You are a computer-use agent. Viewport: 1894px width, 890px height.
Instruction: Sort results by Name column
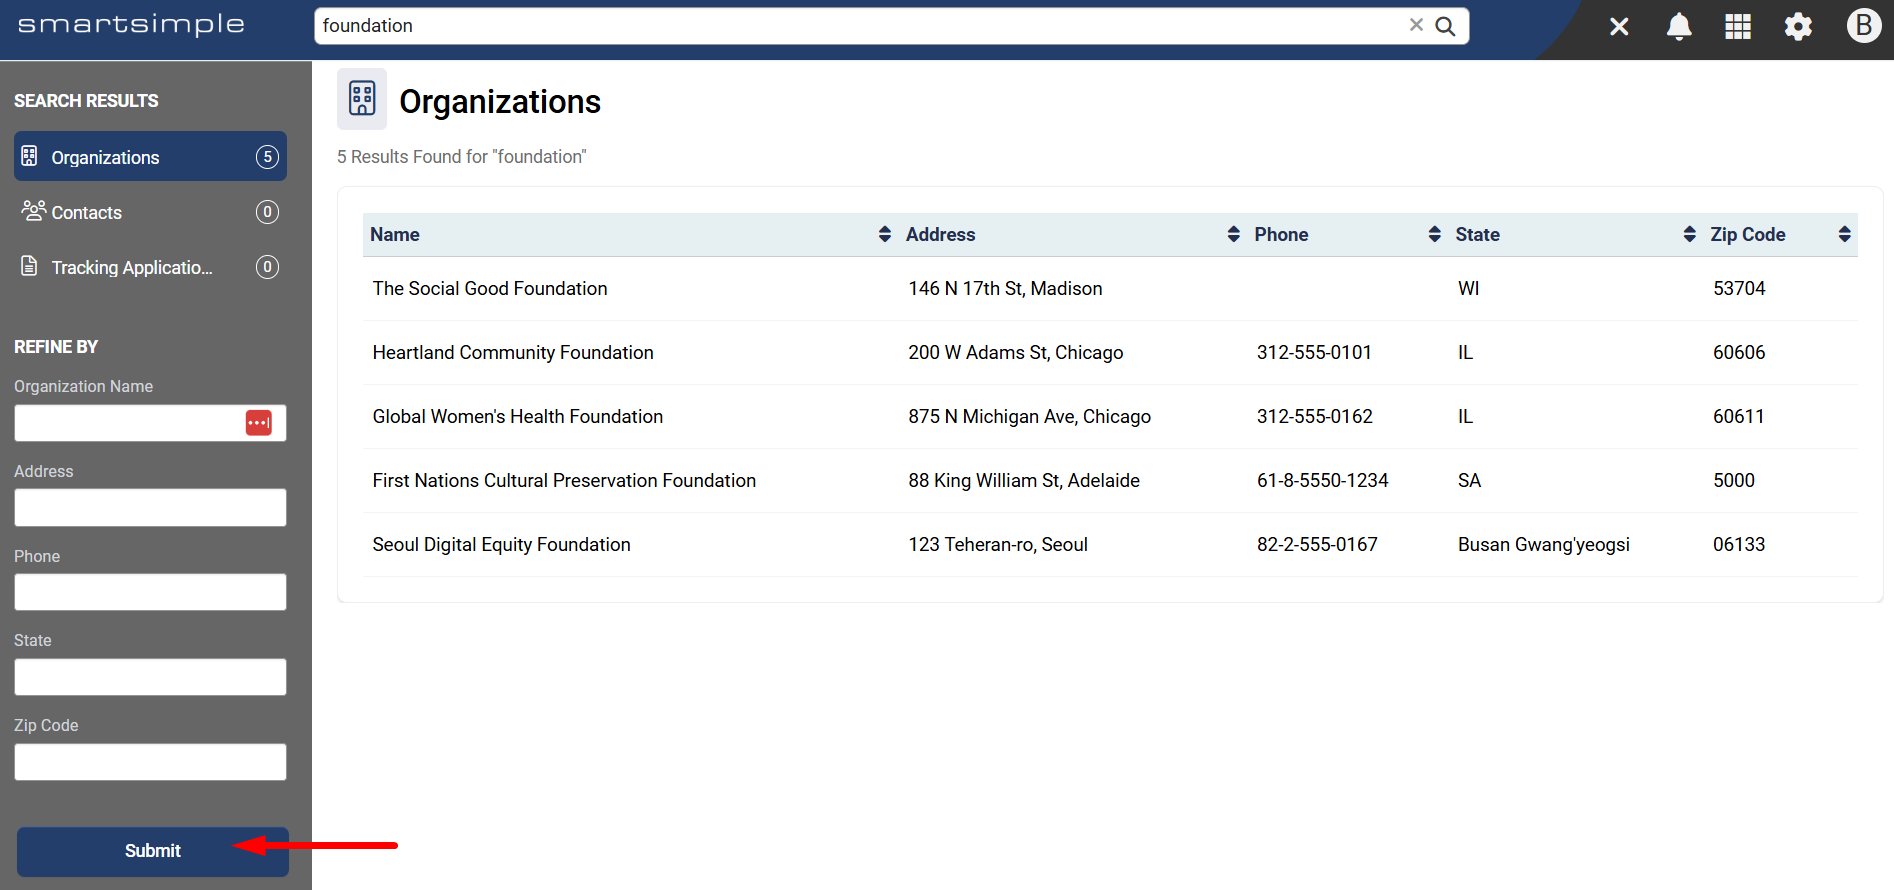884,234
